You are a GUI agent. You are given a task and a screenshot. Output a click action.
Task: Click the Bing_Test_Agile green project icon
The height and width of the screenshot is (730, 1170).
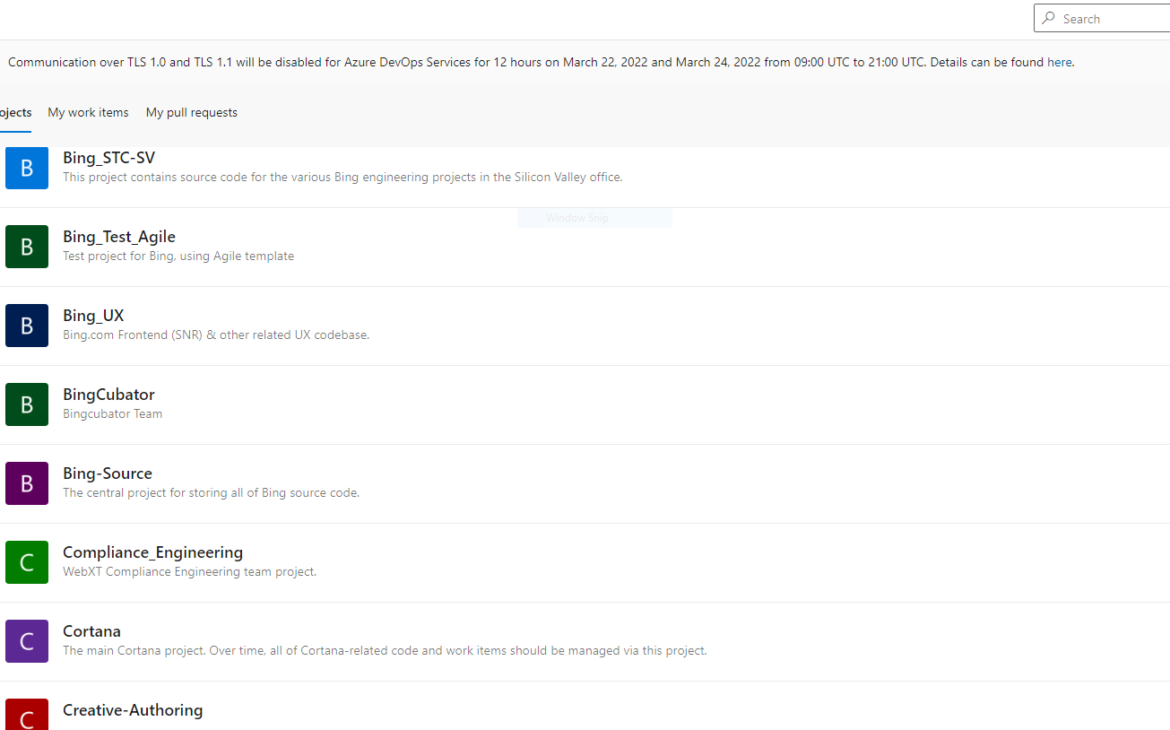pyautogui.click(x=26, y=246)
